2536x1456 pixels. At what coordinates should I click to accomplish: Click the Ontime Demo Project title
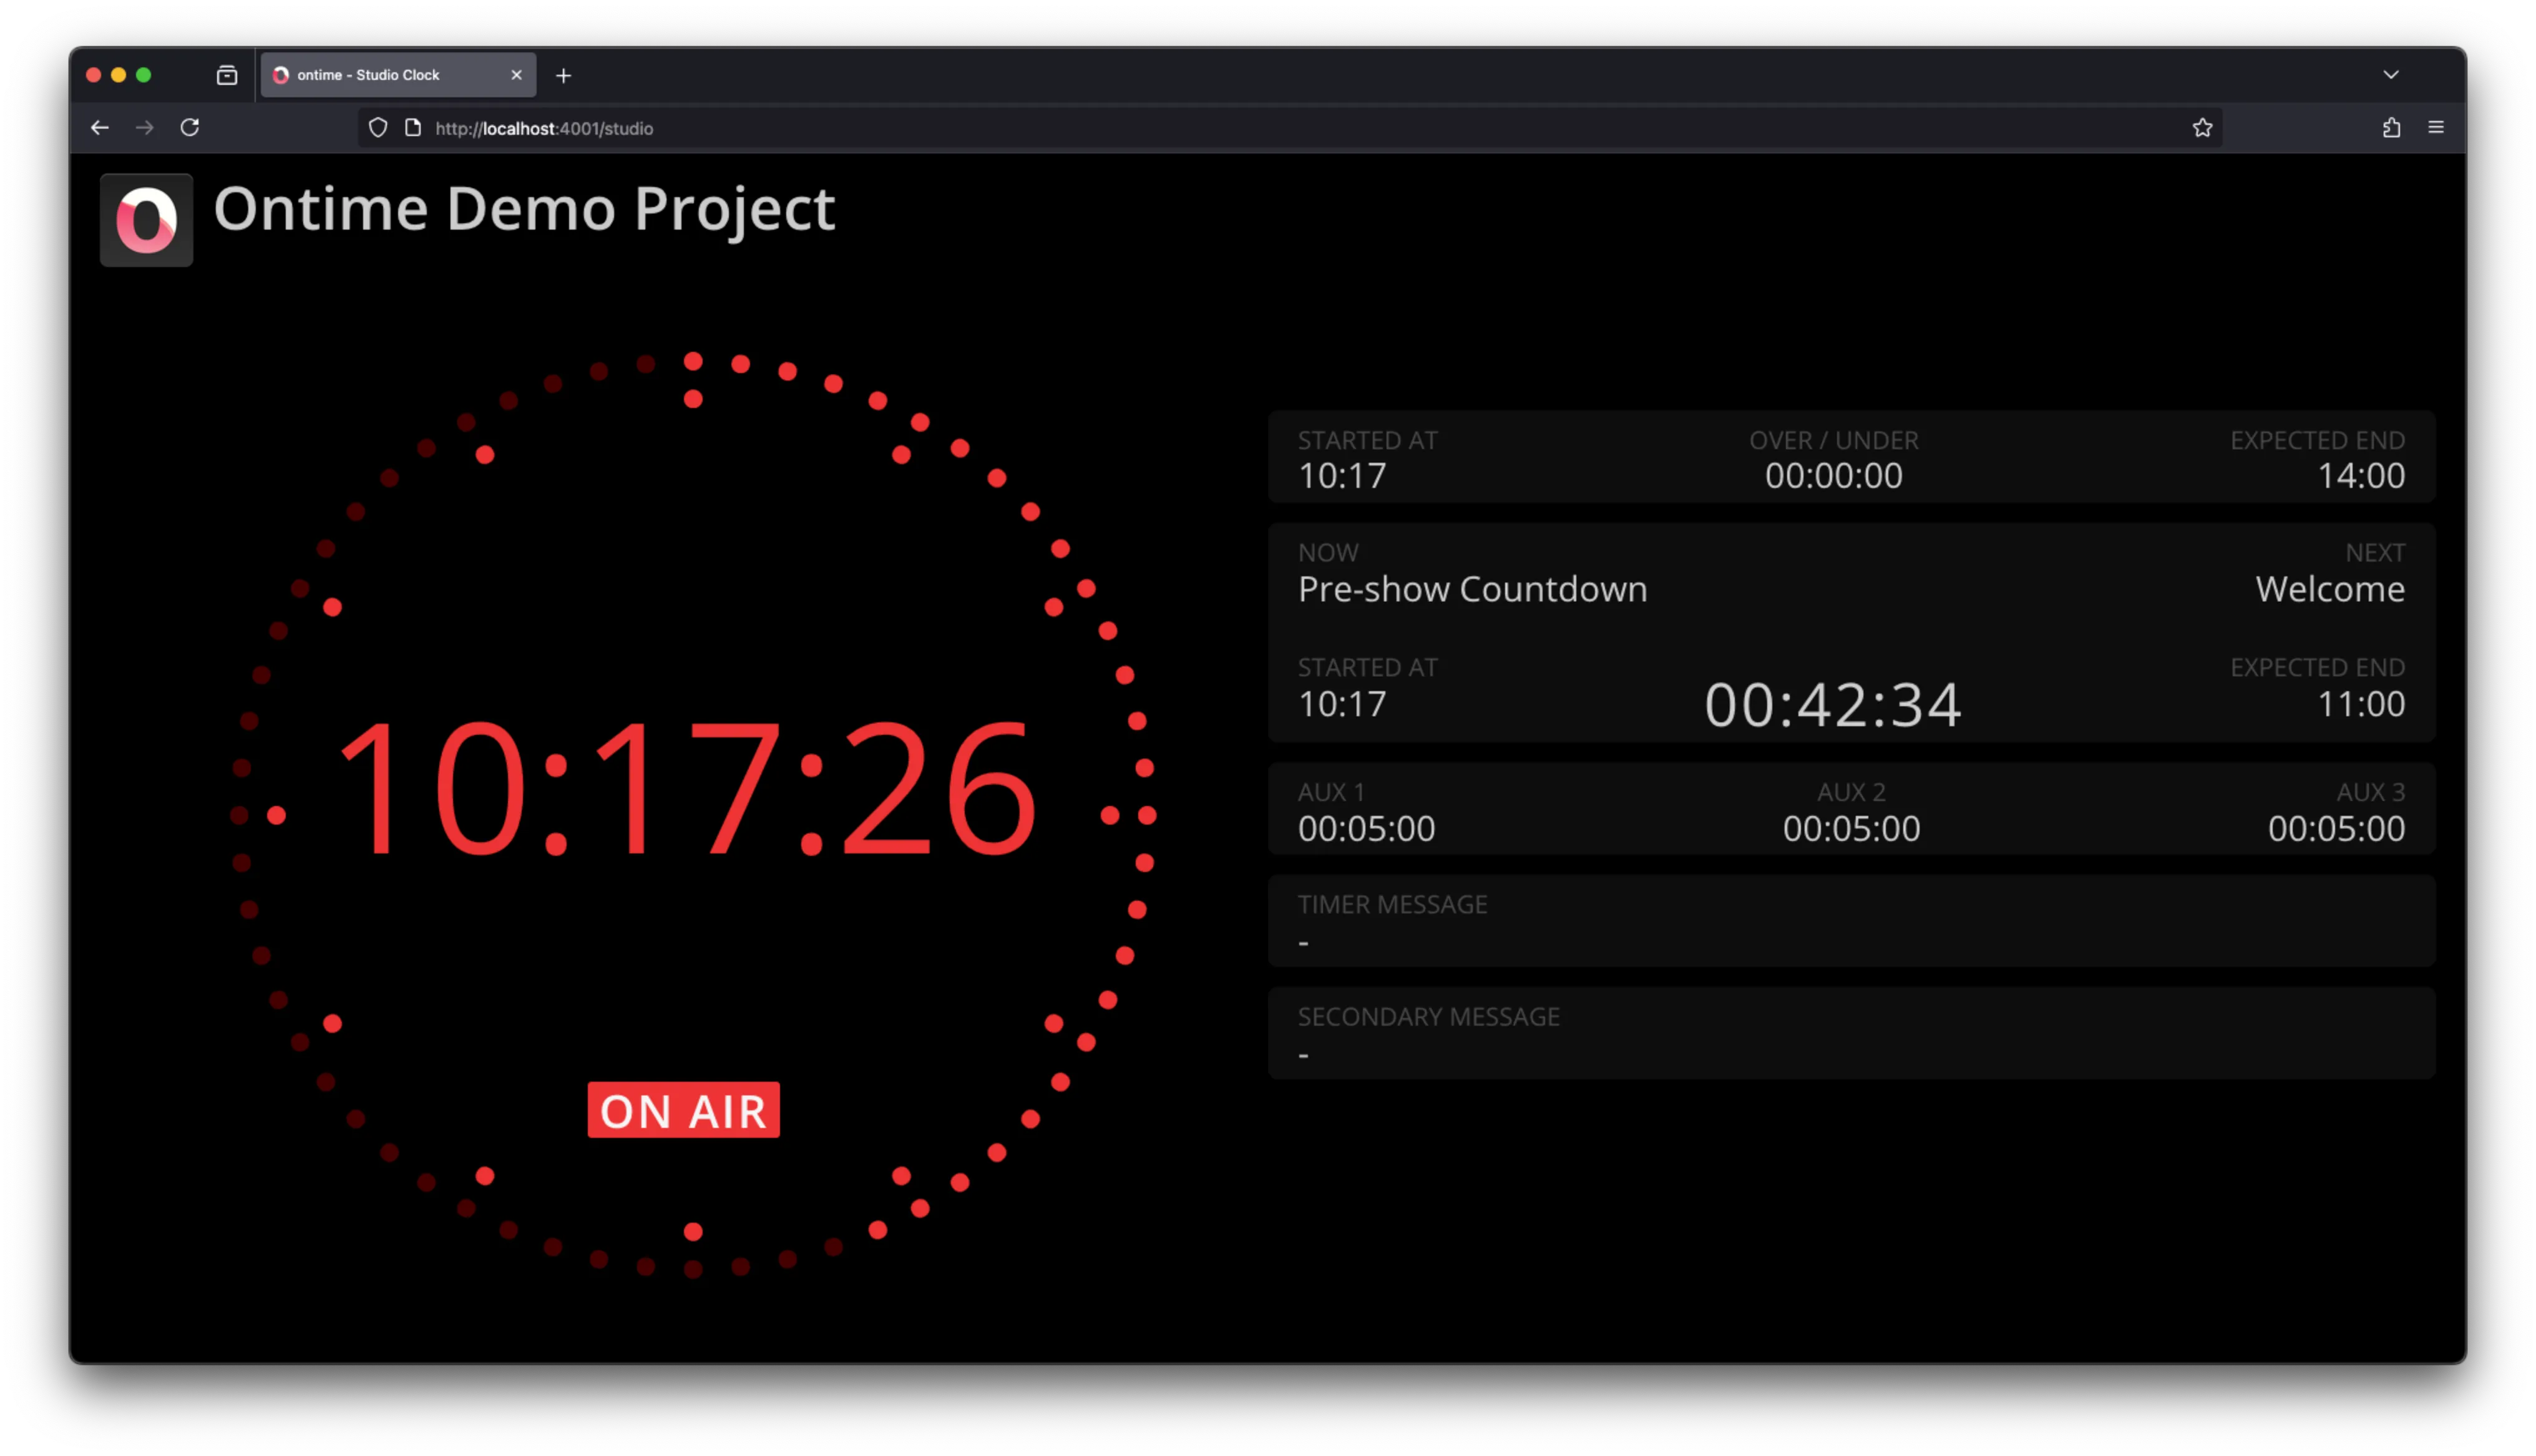pyautogui.click(x=524, y=210)
